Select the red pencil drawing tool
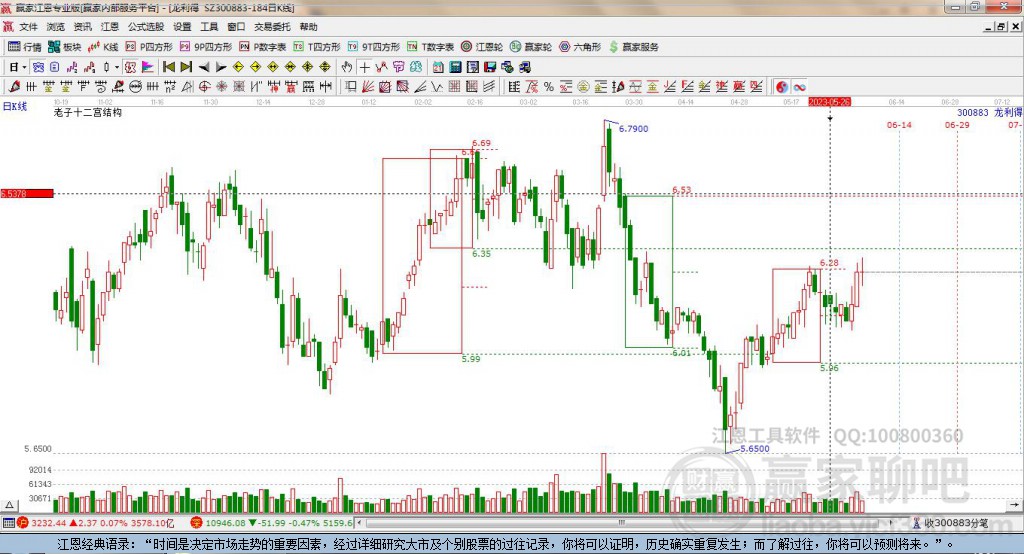Screen dimensions: 1024x554 click(14, 87)
